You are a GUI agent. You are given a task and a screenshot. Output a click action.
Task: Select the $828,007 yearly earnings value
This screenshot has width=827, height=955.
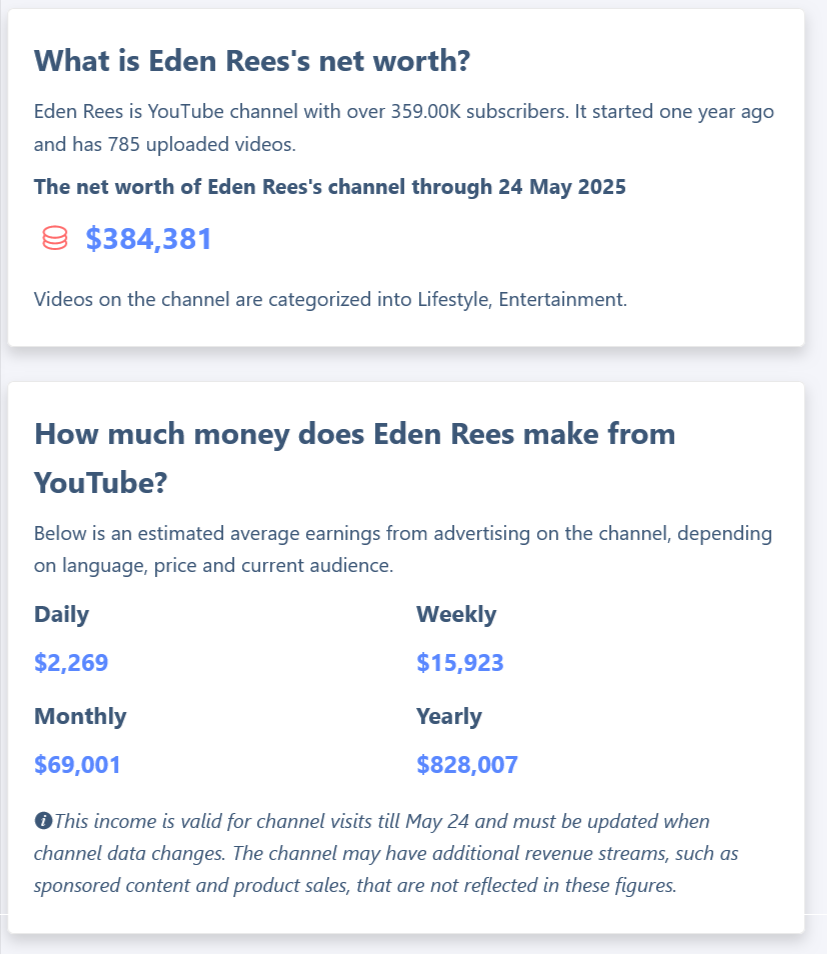click(467, 765)
